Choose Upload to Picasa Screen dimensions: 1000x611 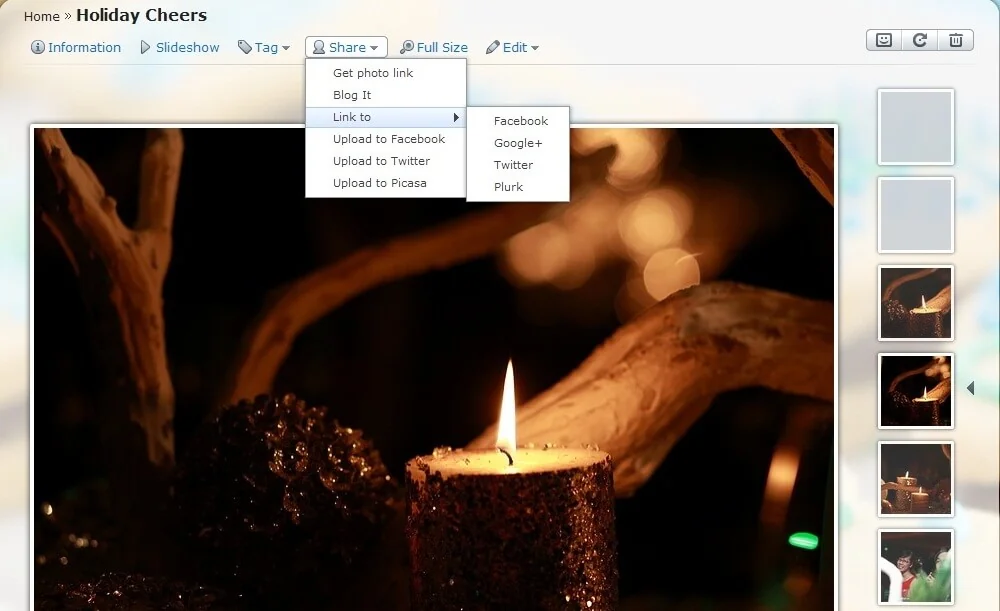pos(379,183)
